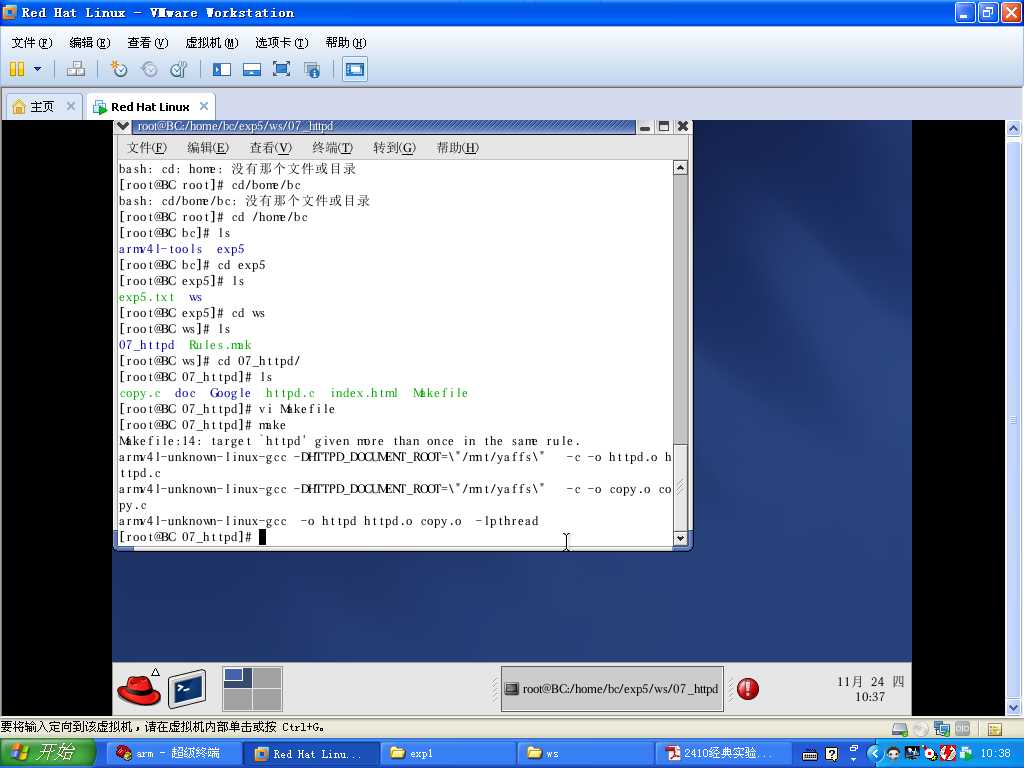Click the keyboard language bar icon

point(810,754)
